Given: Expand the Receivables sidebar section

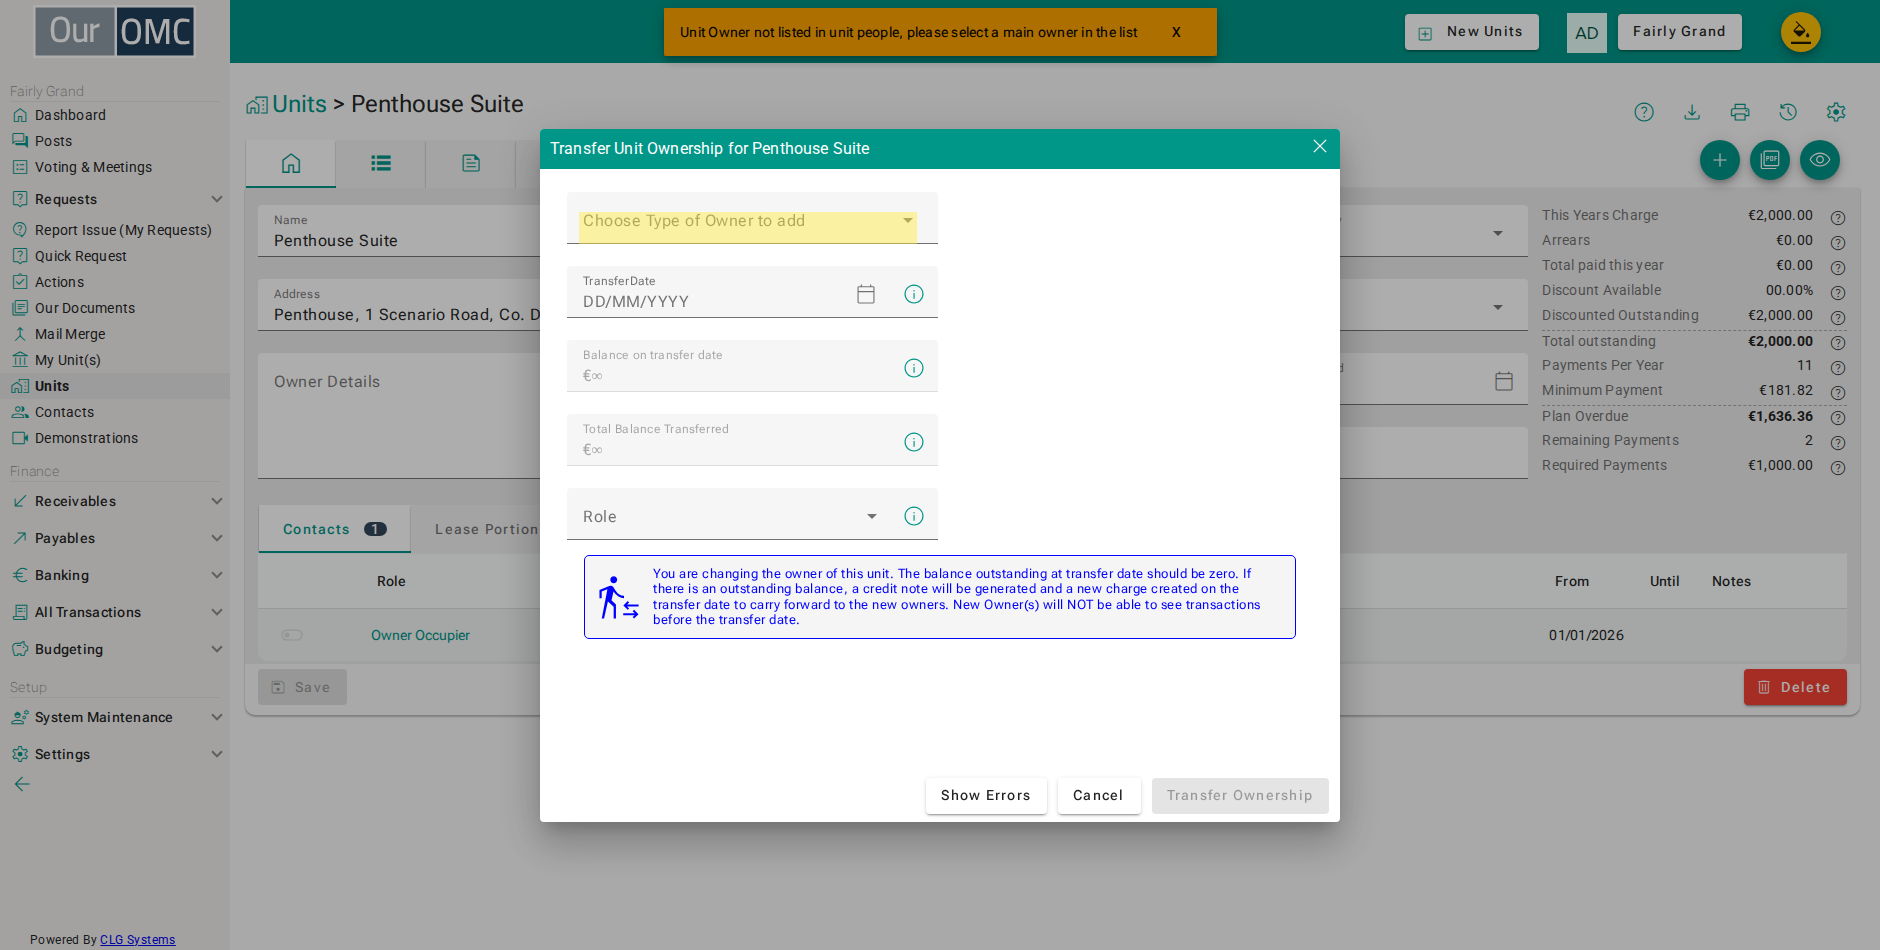Looking at the screenshot, I should tap(117, 501).
